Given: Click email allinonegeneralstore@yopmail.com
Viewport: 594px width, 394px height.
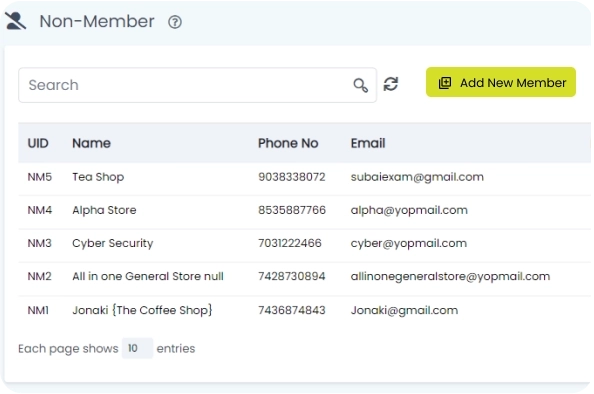Looking at the screenshot, I should pos(450,276).
